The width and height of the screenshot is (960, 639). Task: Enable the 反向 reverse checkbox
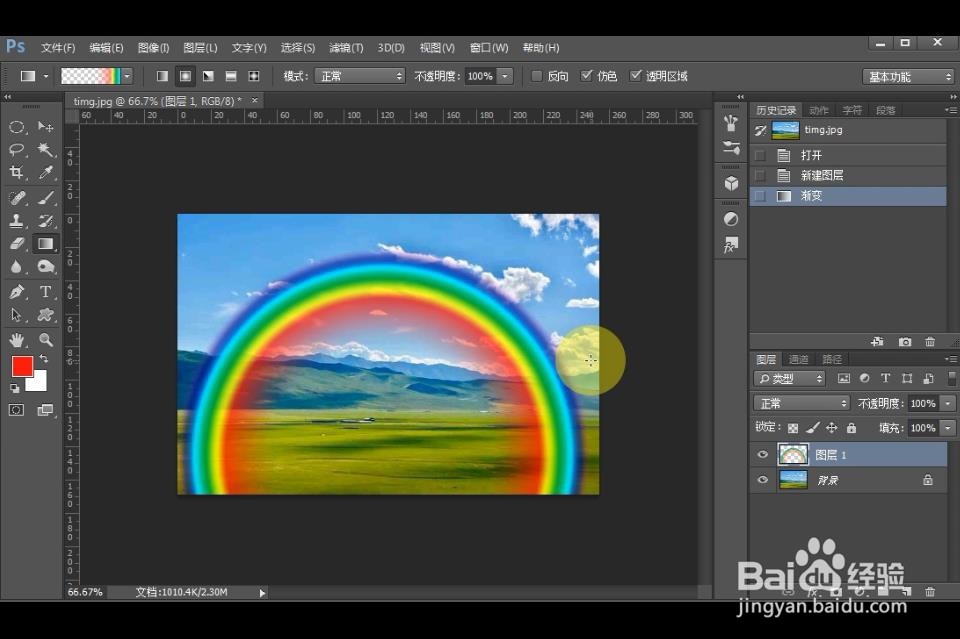(x=537, y=76)
